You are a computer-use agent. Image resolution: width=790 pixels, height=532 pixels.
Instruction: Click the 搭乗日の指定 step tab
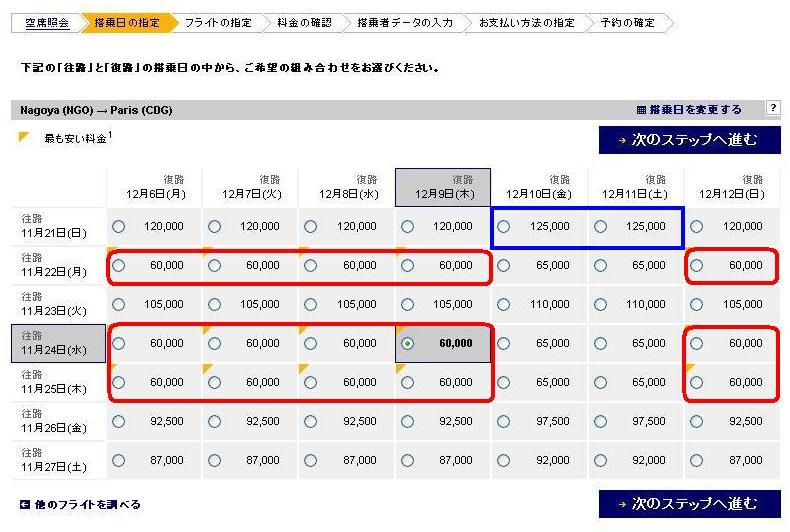pyautogui.click(x=126, y=23)
